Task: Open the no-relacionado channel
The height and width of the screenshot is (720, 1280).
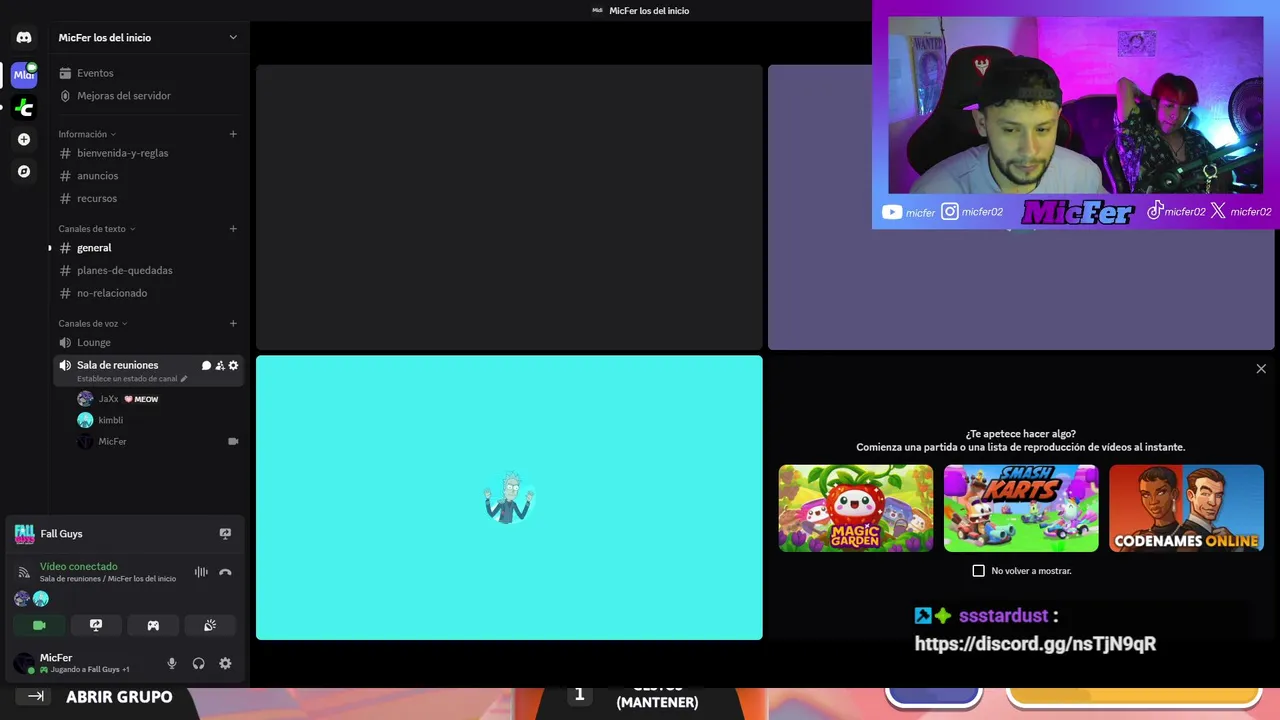Action: pos(148,293)
